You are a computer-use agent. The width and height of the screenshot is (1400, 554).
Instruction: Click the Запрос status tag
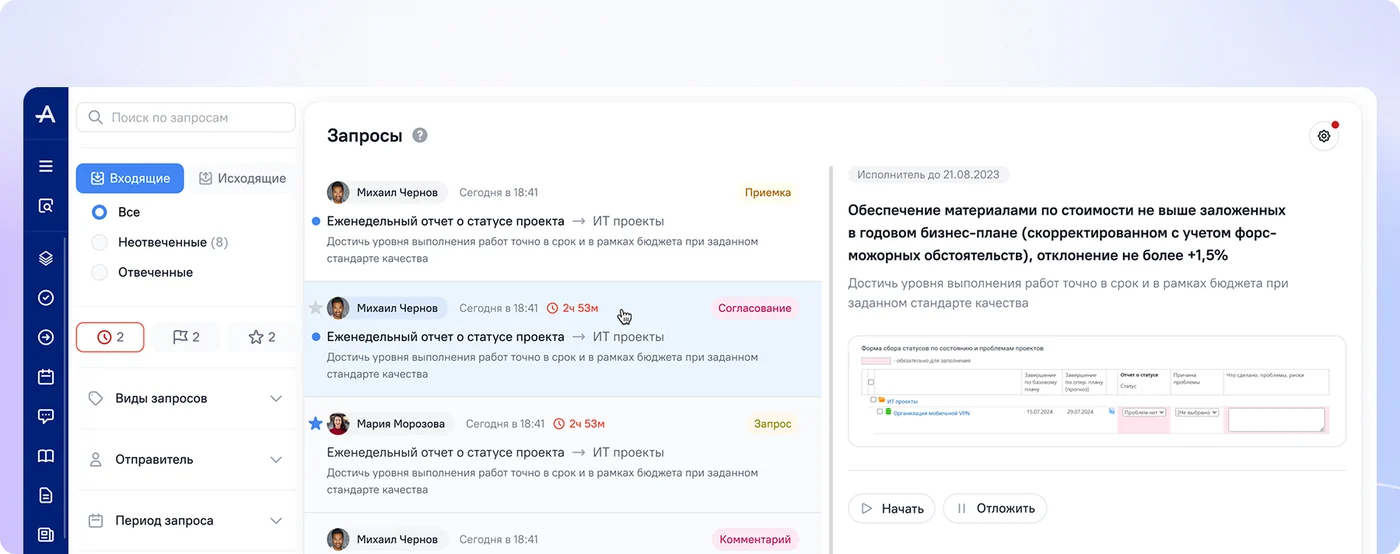tap(772, 424)
